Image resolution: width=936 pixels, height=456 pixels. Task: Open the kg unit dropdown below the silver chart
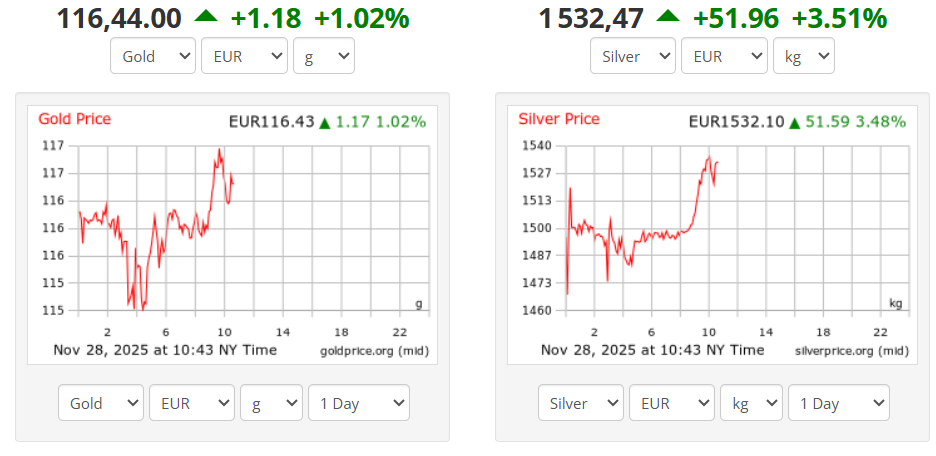[x=751, y=403]
